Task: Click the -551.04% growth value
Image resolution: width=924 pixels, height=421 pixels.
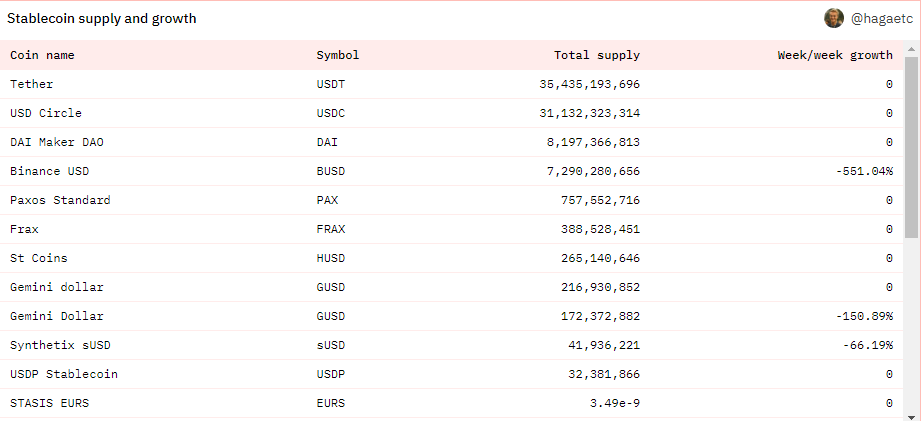Action: coord(864,171)
